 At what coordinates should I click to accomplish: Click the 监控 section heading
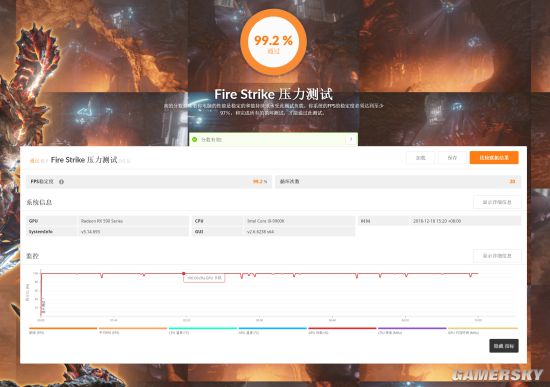coord(33,256)
